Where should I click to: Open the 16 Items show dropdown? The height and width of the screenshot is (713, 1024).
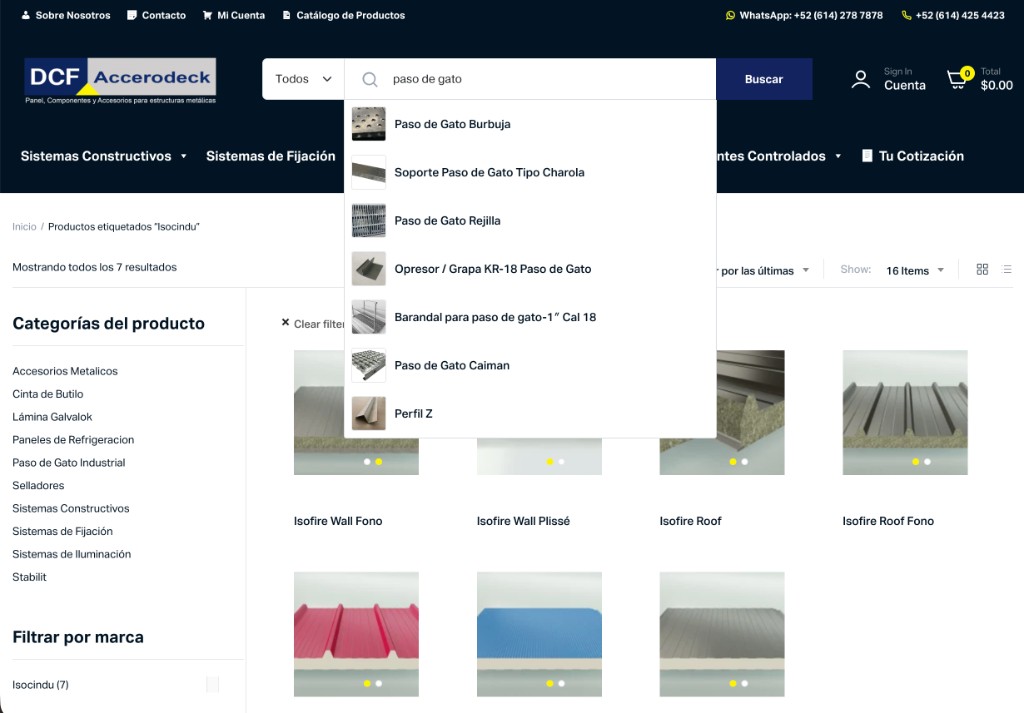pos(915,270)
